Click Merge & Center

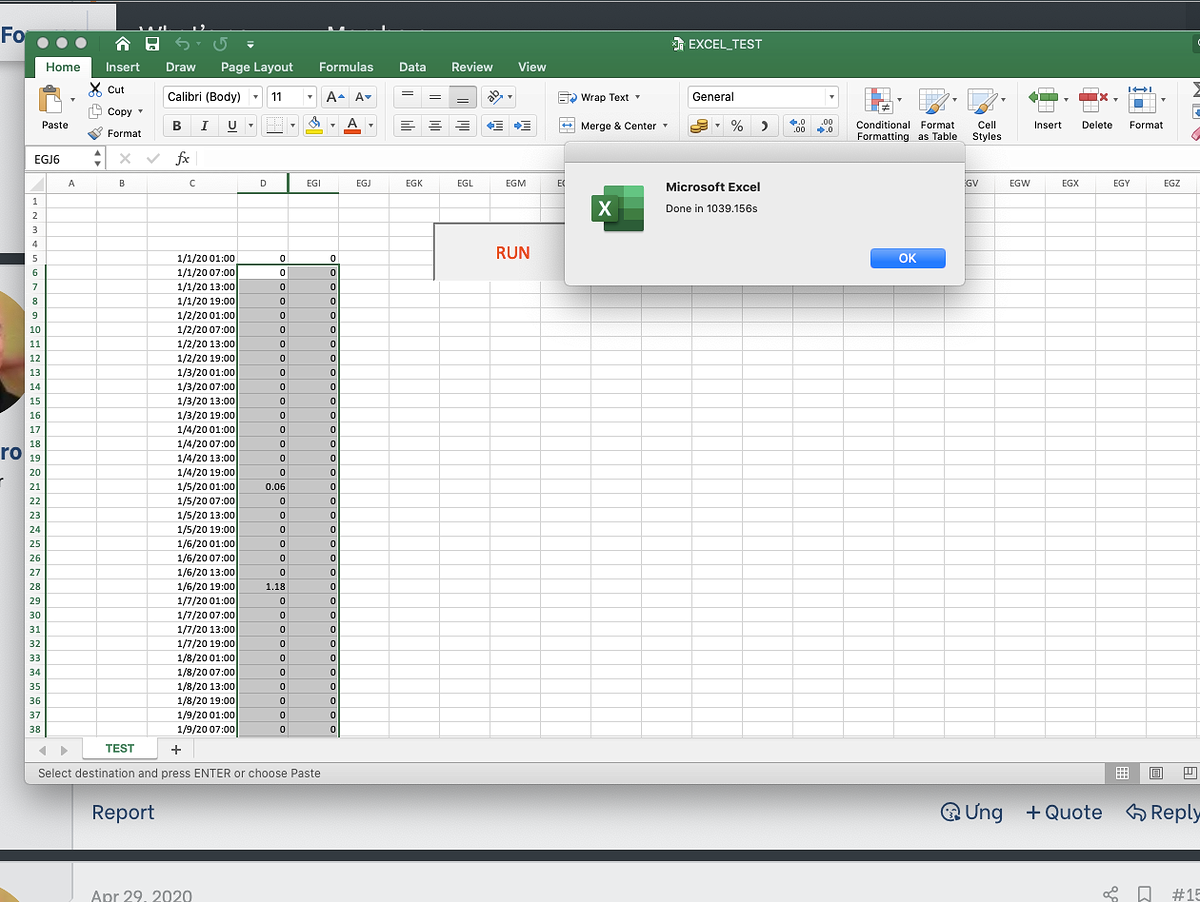(x=612, y=126)
